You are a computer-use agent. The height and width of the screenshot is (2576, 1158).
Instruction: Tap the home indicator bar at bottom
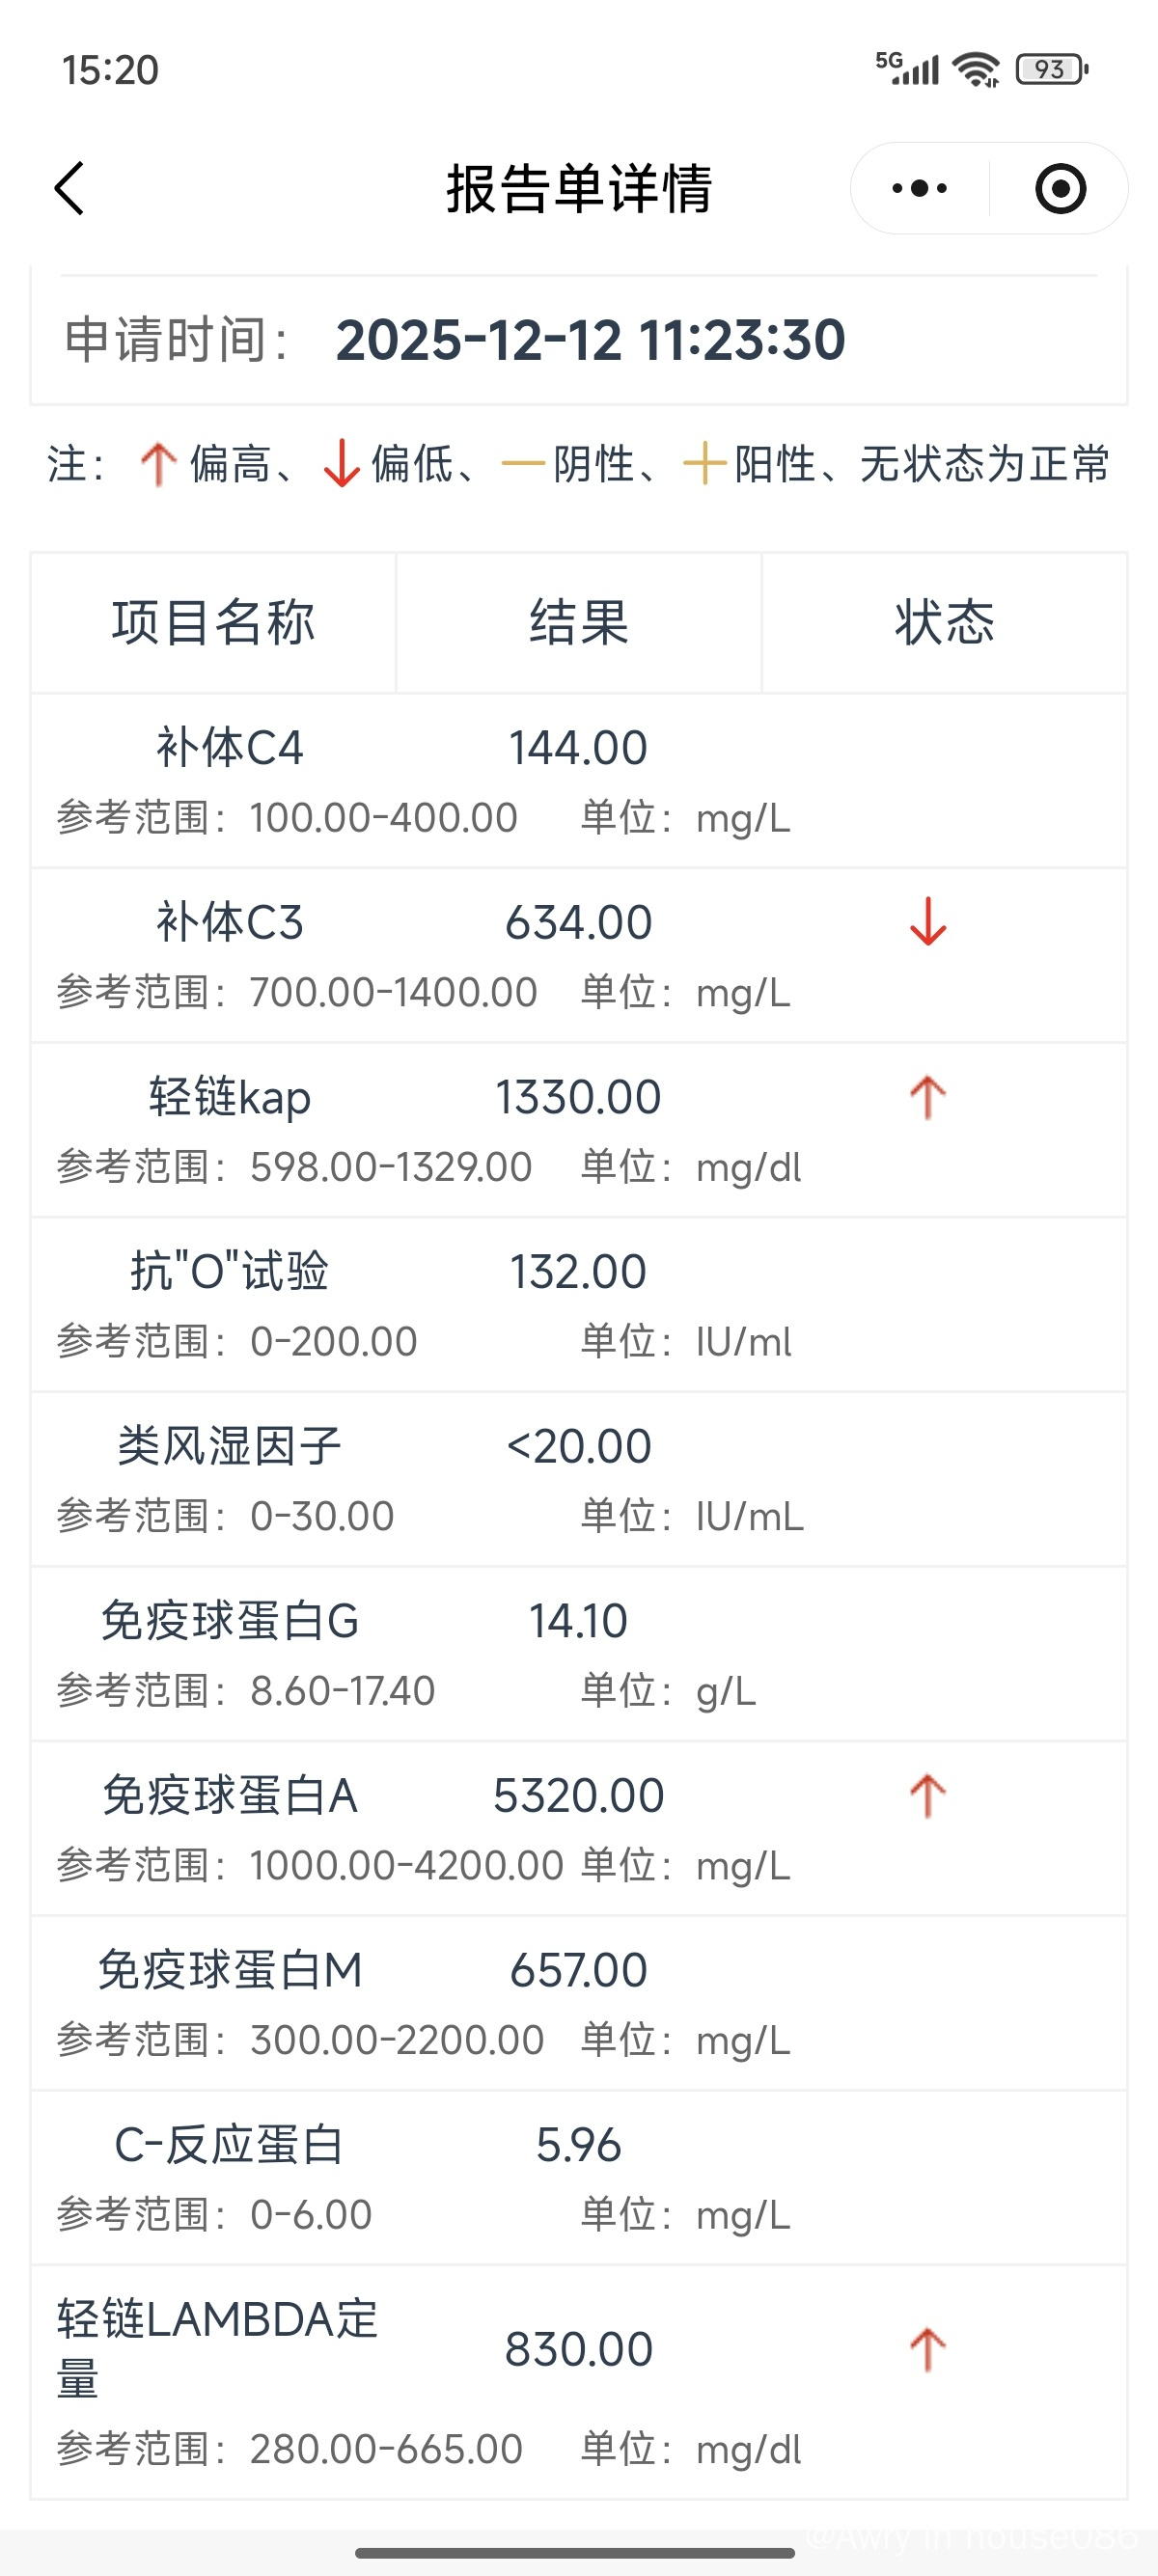[x=575, y=2553]
